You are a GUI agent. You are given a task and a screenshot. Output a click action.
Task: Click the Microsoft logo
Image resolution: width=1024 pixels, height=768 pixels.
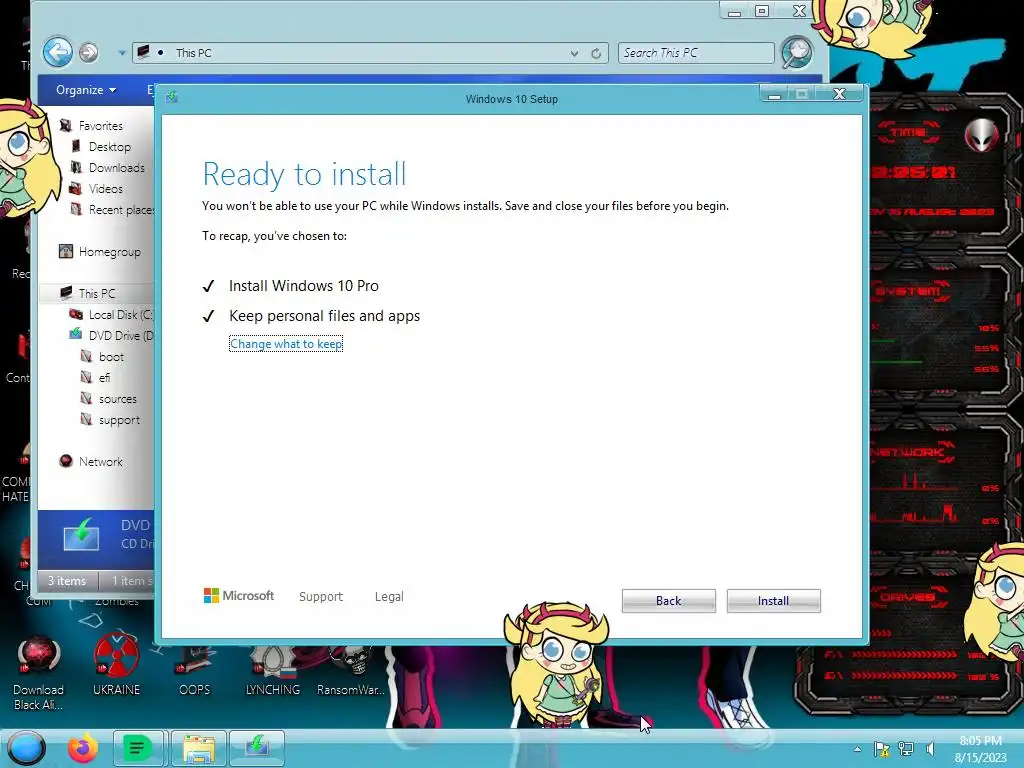[239, 596]
